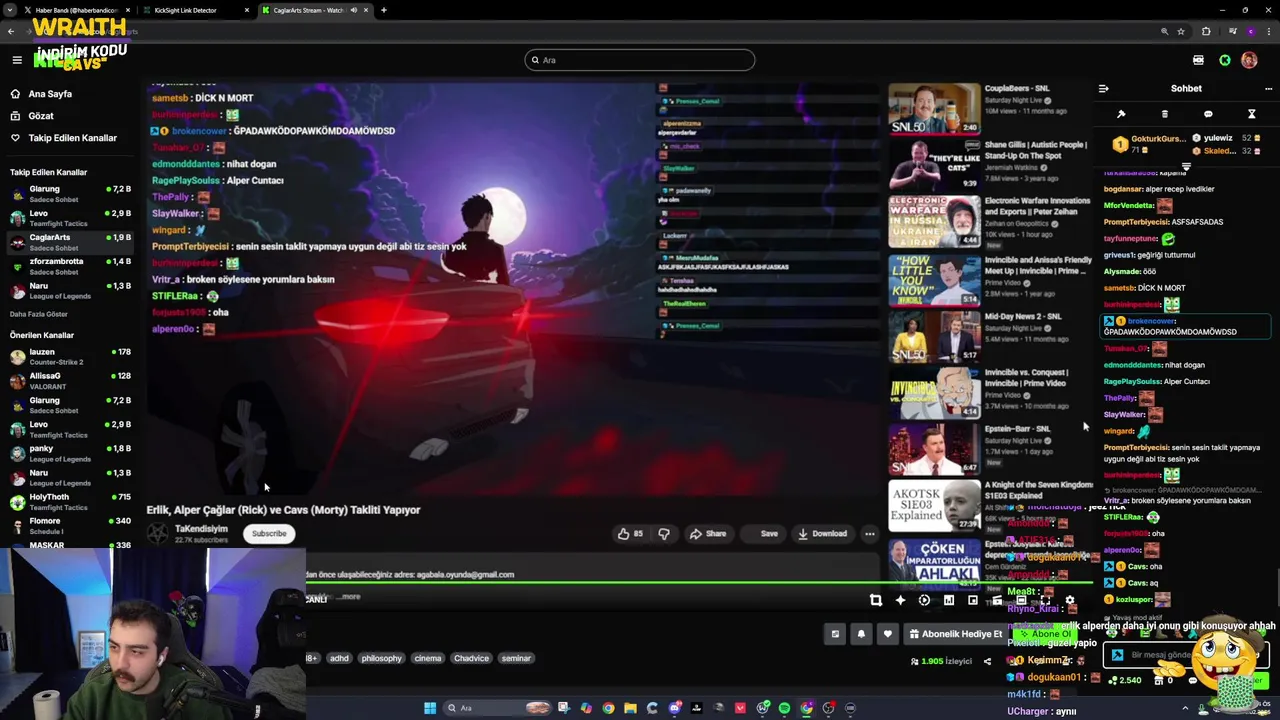Click the YouTube Share button
Image resolution: width=1280 pixels, height=720 pixels.
(x=708, y=534)
